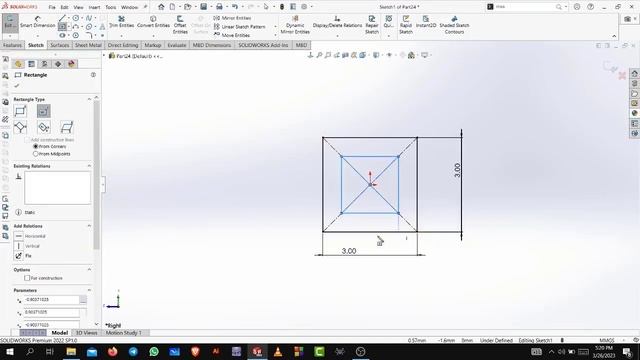Image resolution: width=640 pixels, height=360 pixels.
Task: Select the Circle sketch tool
Action: (x=76, y=18)
